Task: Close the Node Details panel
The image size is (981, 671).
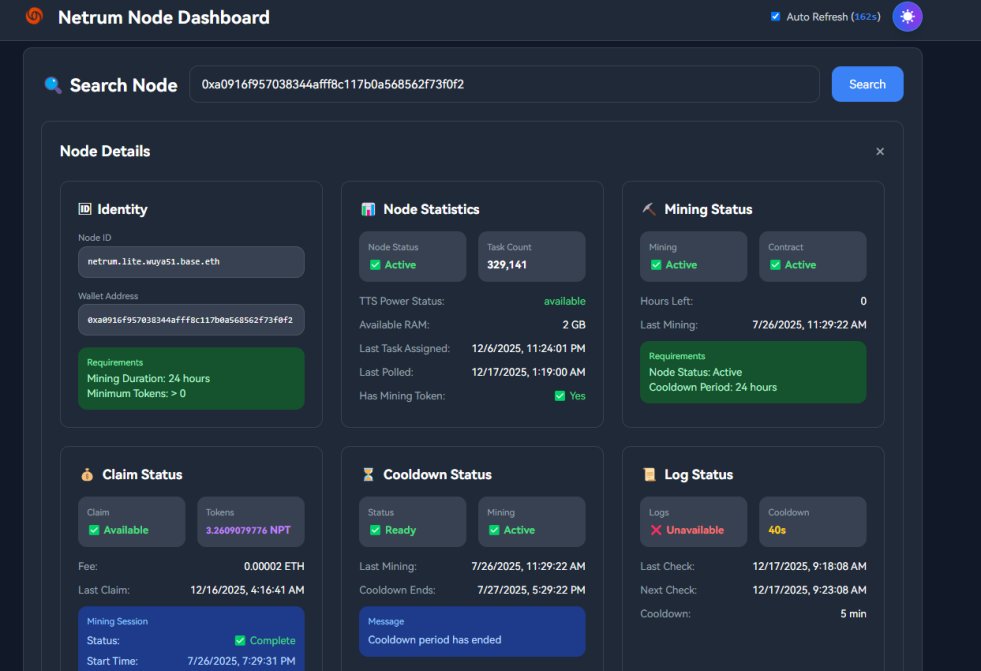Action: pyautogui.click(x=879, y=151)
